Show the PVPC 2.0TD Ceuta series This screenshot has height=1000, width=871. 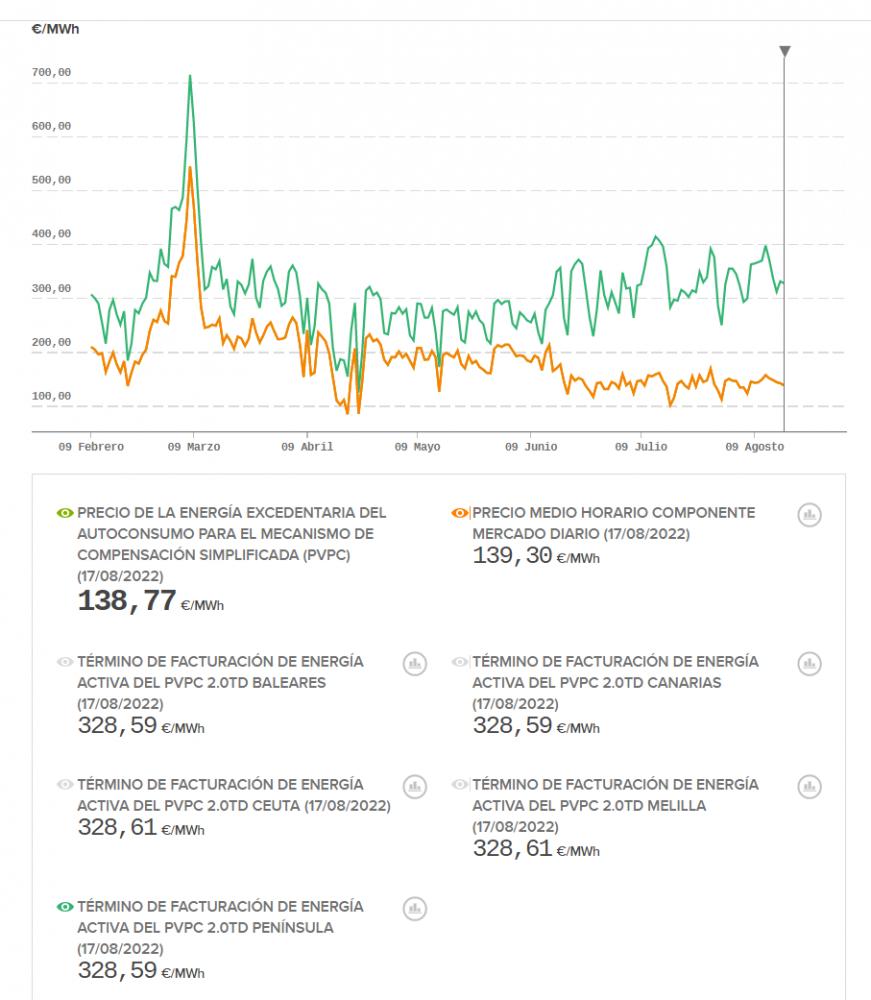point(65,784)
